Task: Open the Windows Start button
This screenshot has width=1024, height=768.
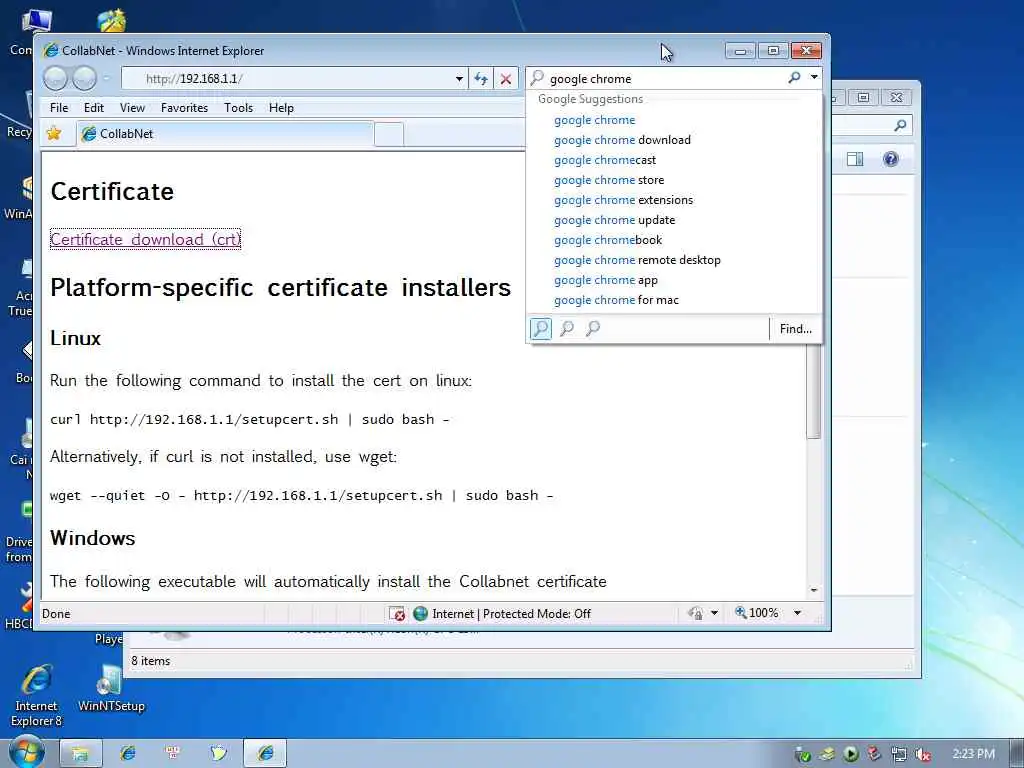Action: pos(25,751)
